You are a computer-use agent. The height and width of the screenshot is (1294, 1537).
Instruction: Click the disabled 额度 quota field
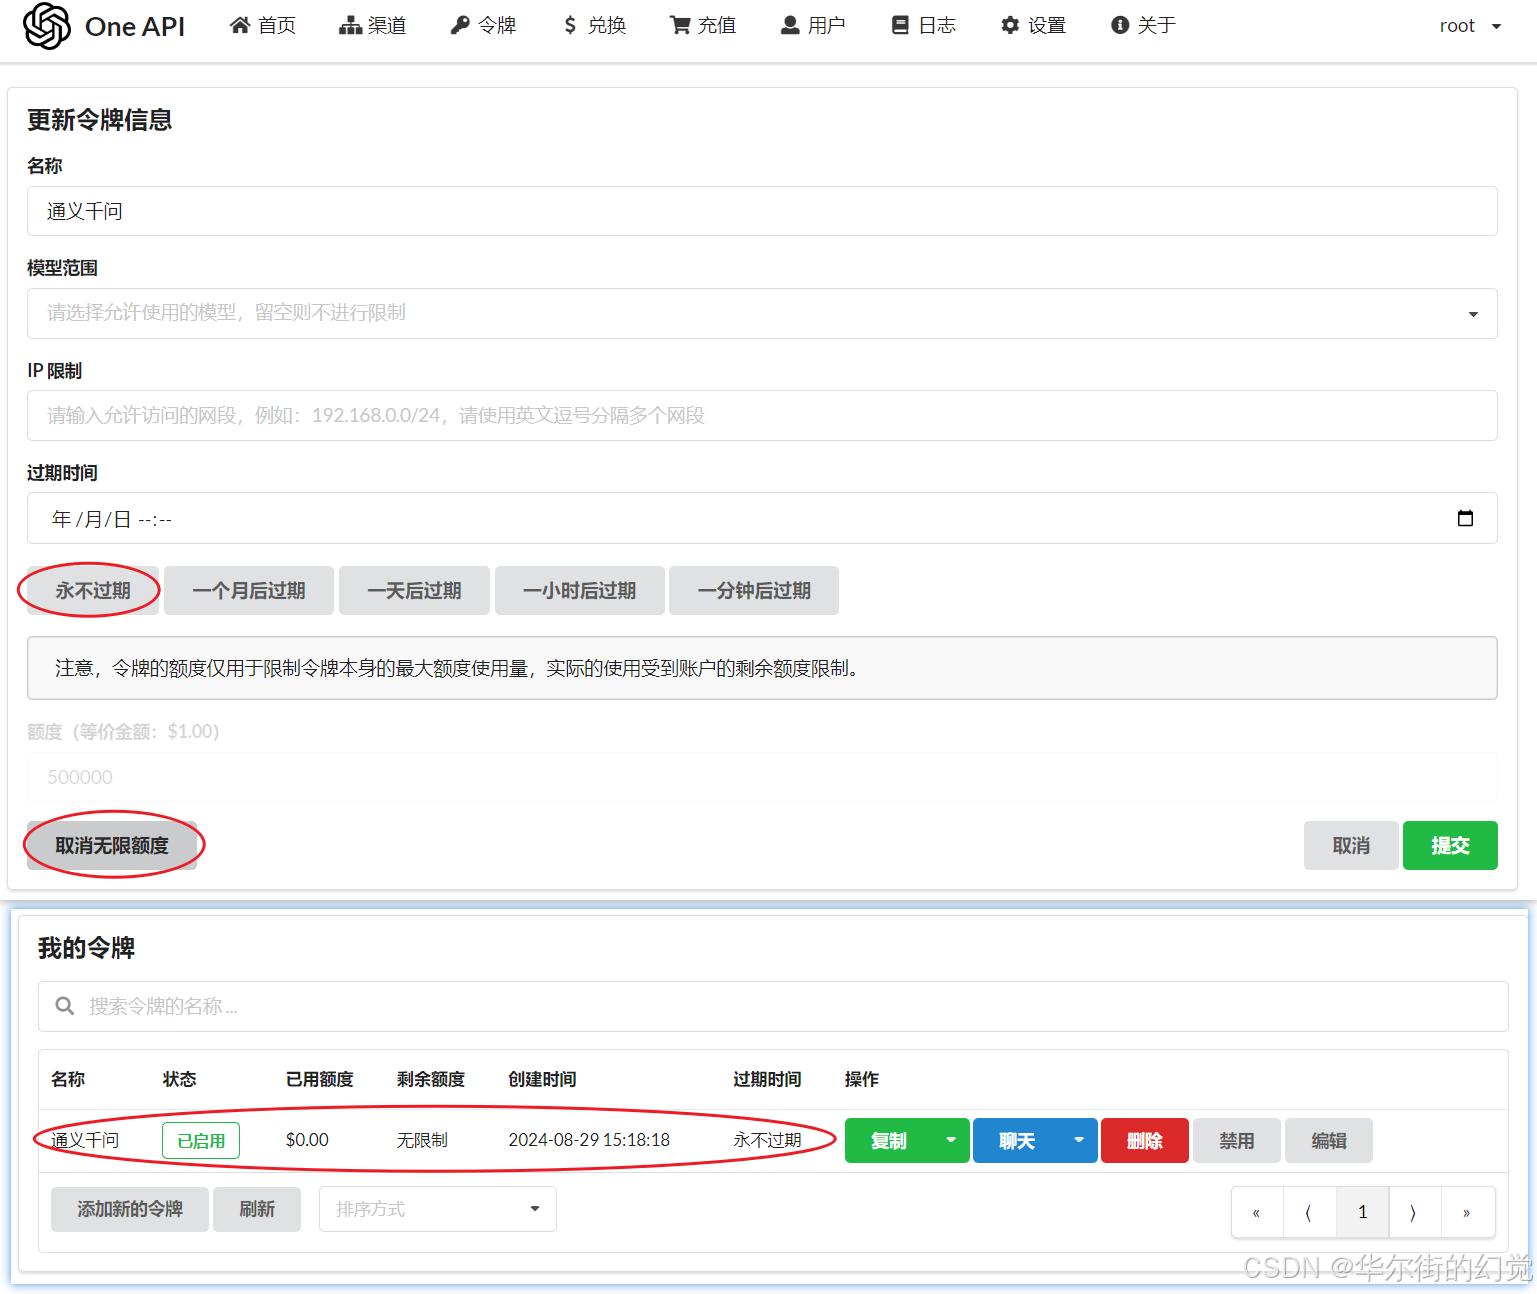[762, 777]
